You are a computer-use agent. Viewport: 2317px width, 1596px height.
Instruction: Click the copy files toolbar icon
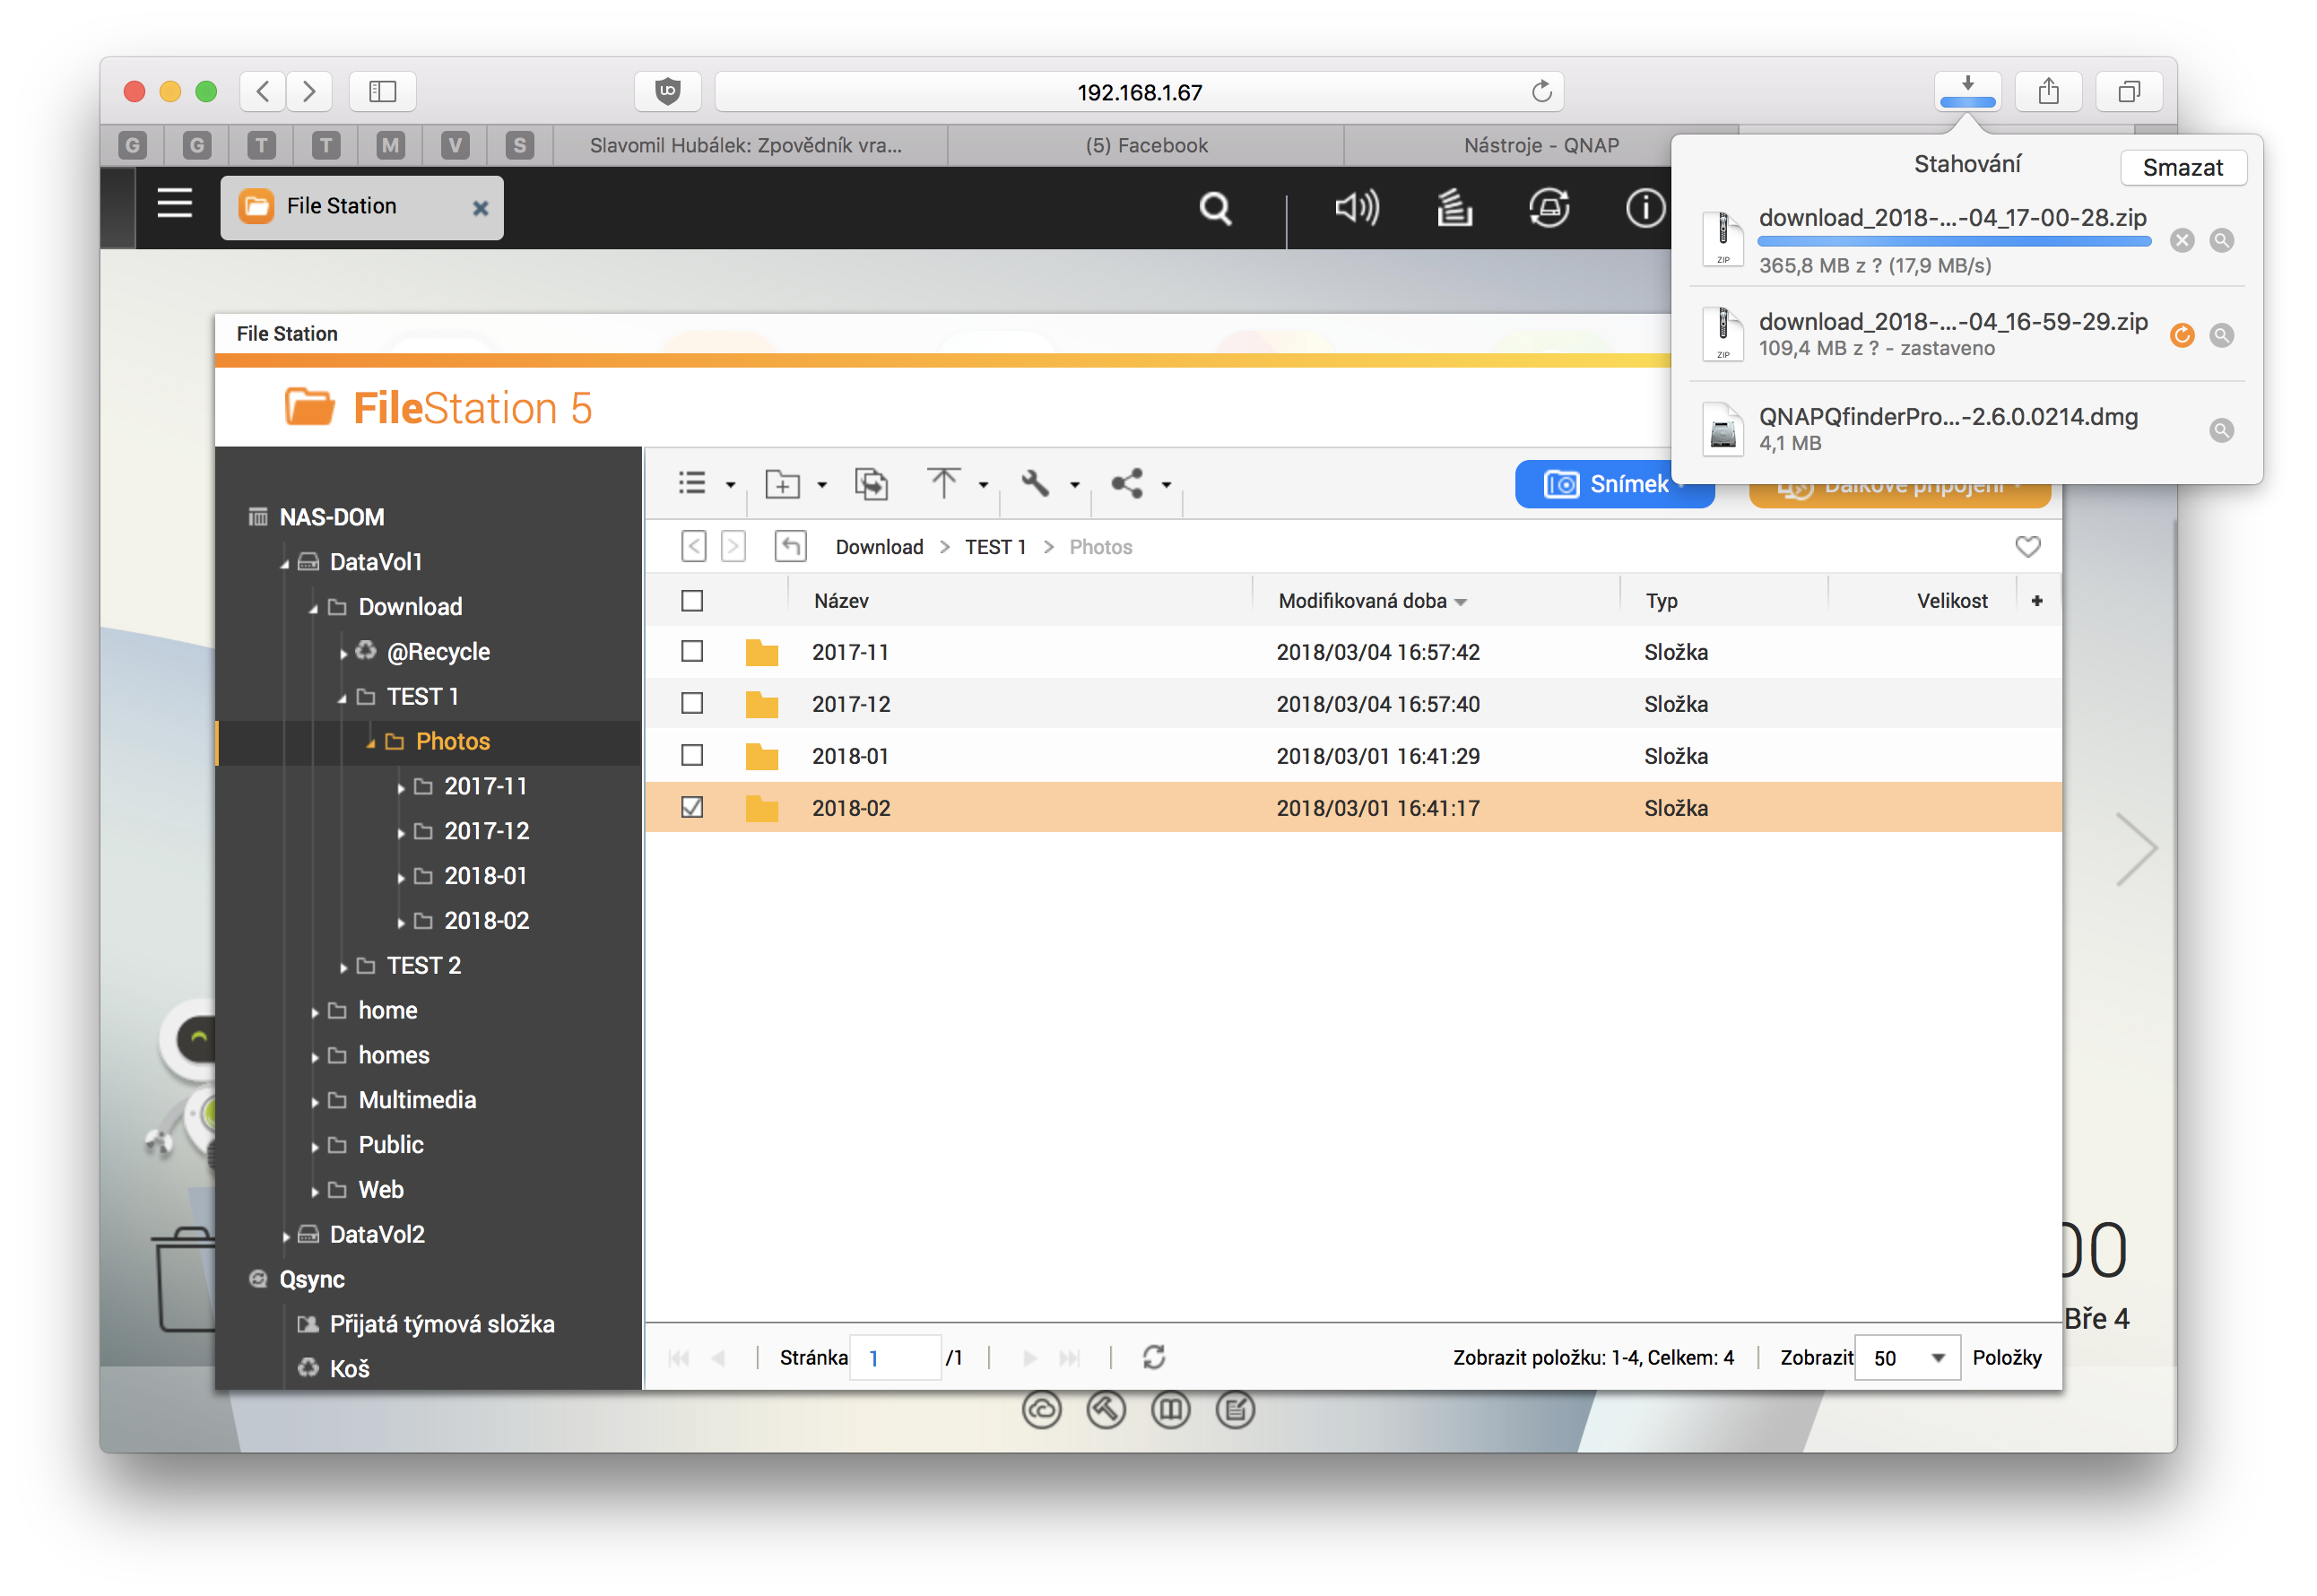coord(871,484)
